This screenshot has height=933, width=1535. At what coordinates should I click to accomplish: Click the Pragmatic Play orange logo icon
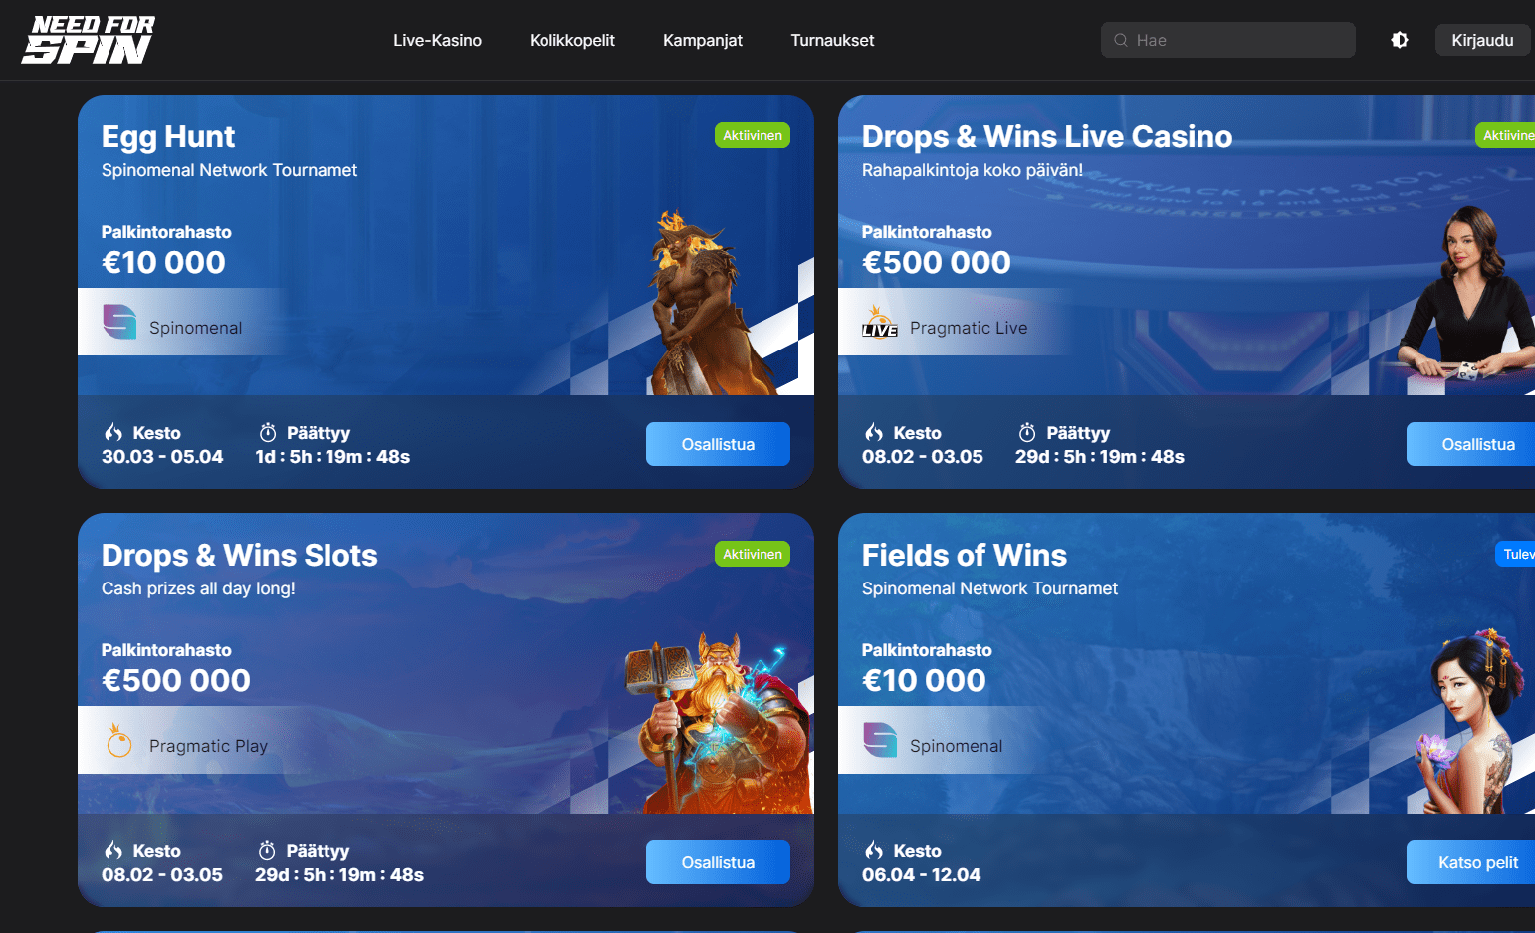click(x=119, y=741)
